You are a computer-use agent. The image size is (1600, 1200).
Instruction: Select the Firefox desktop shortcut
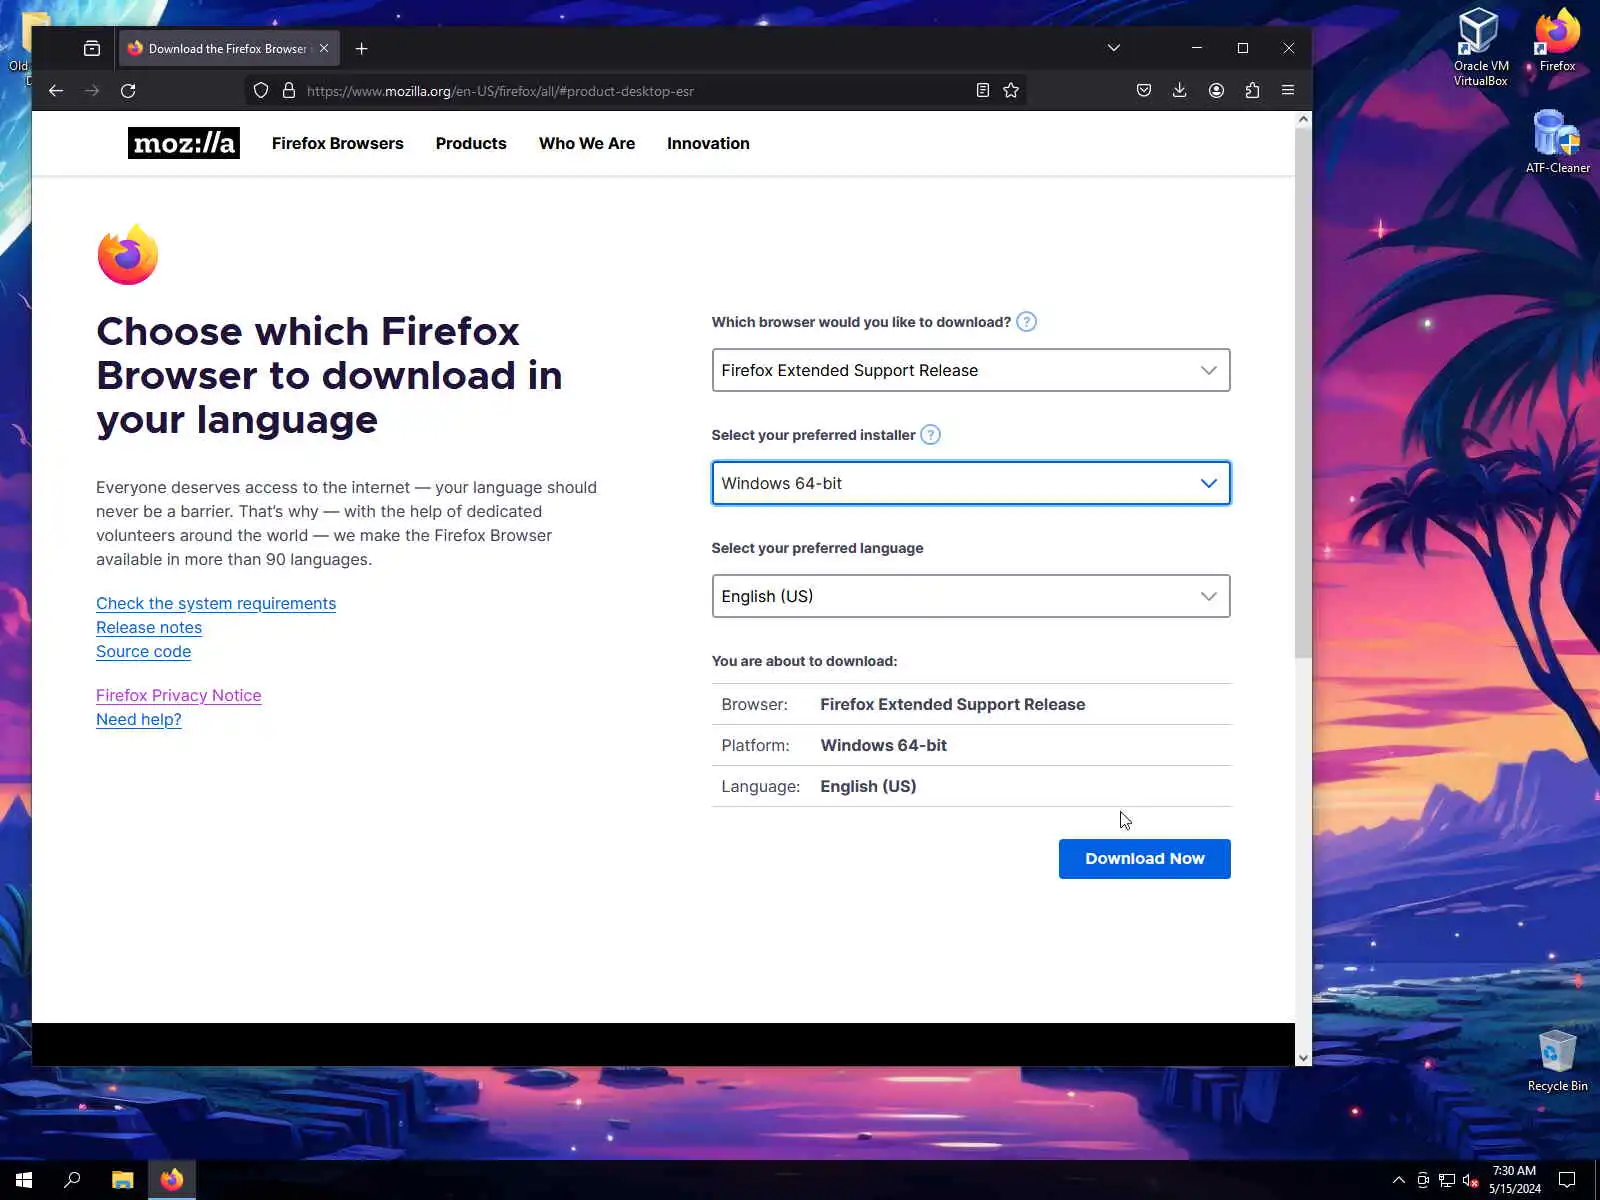[1557, 41]
